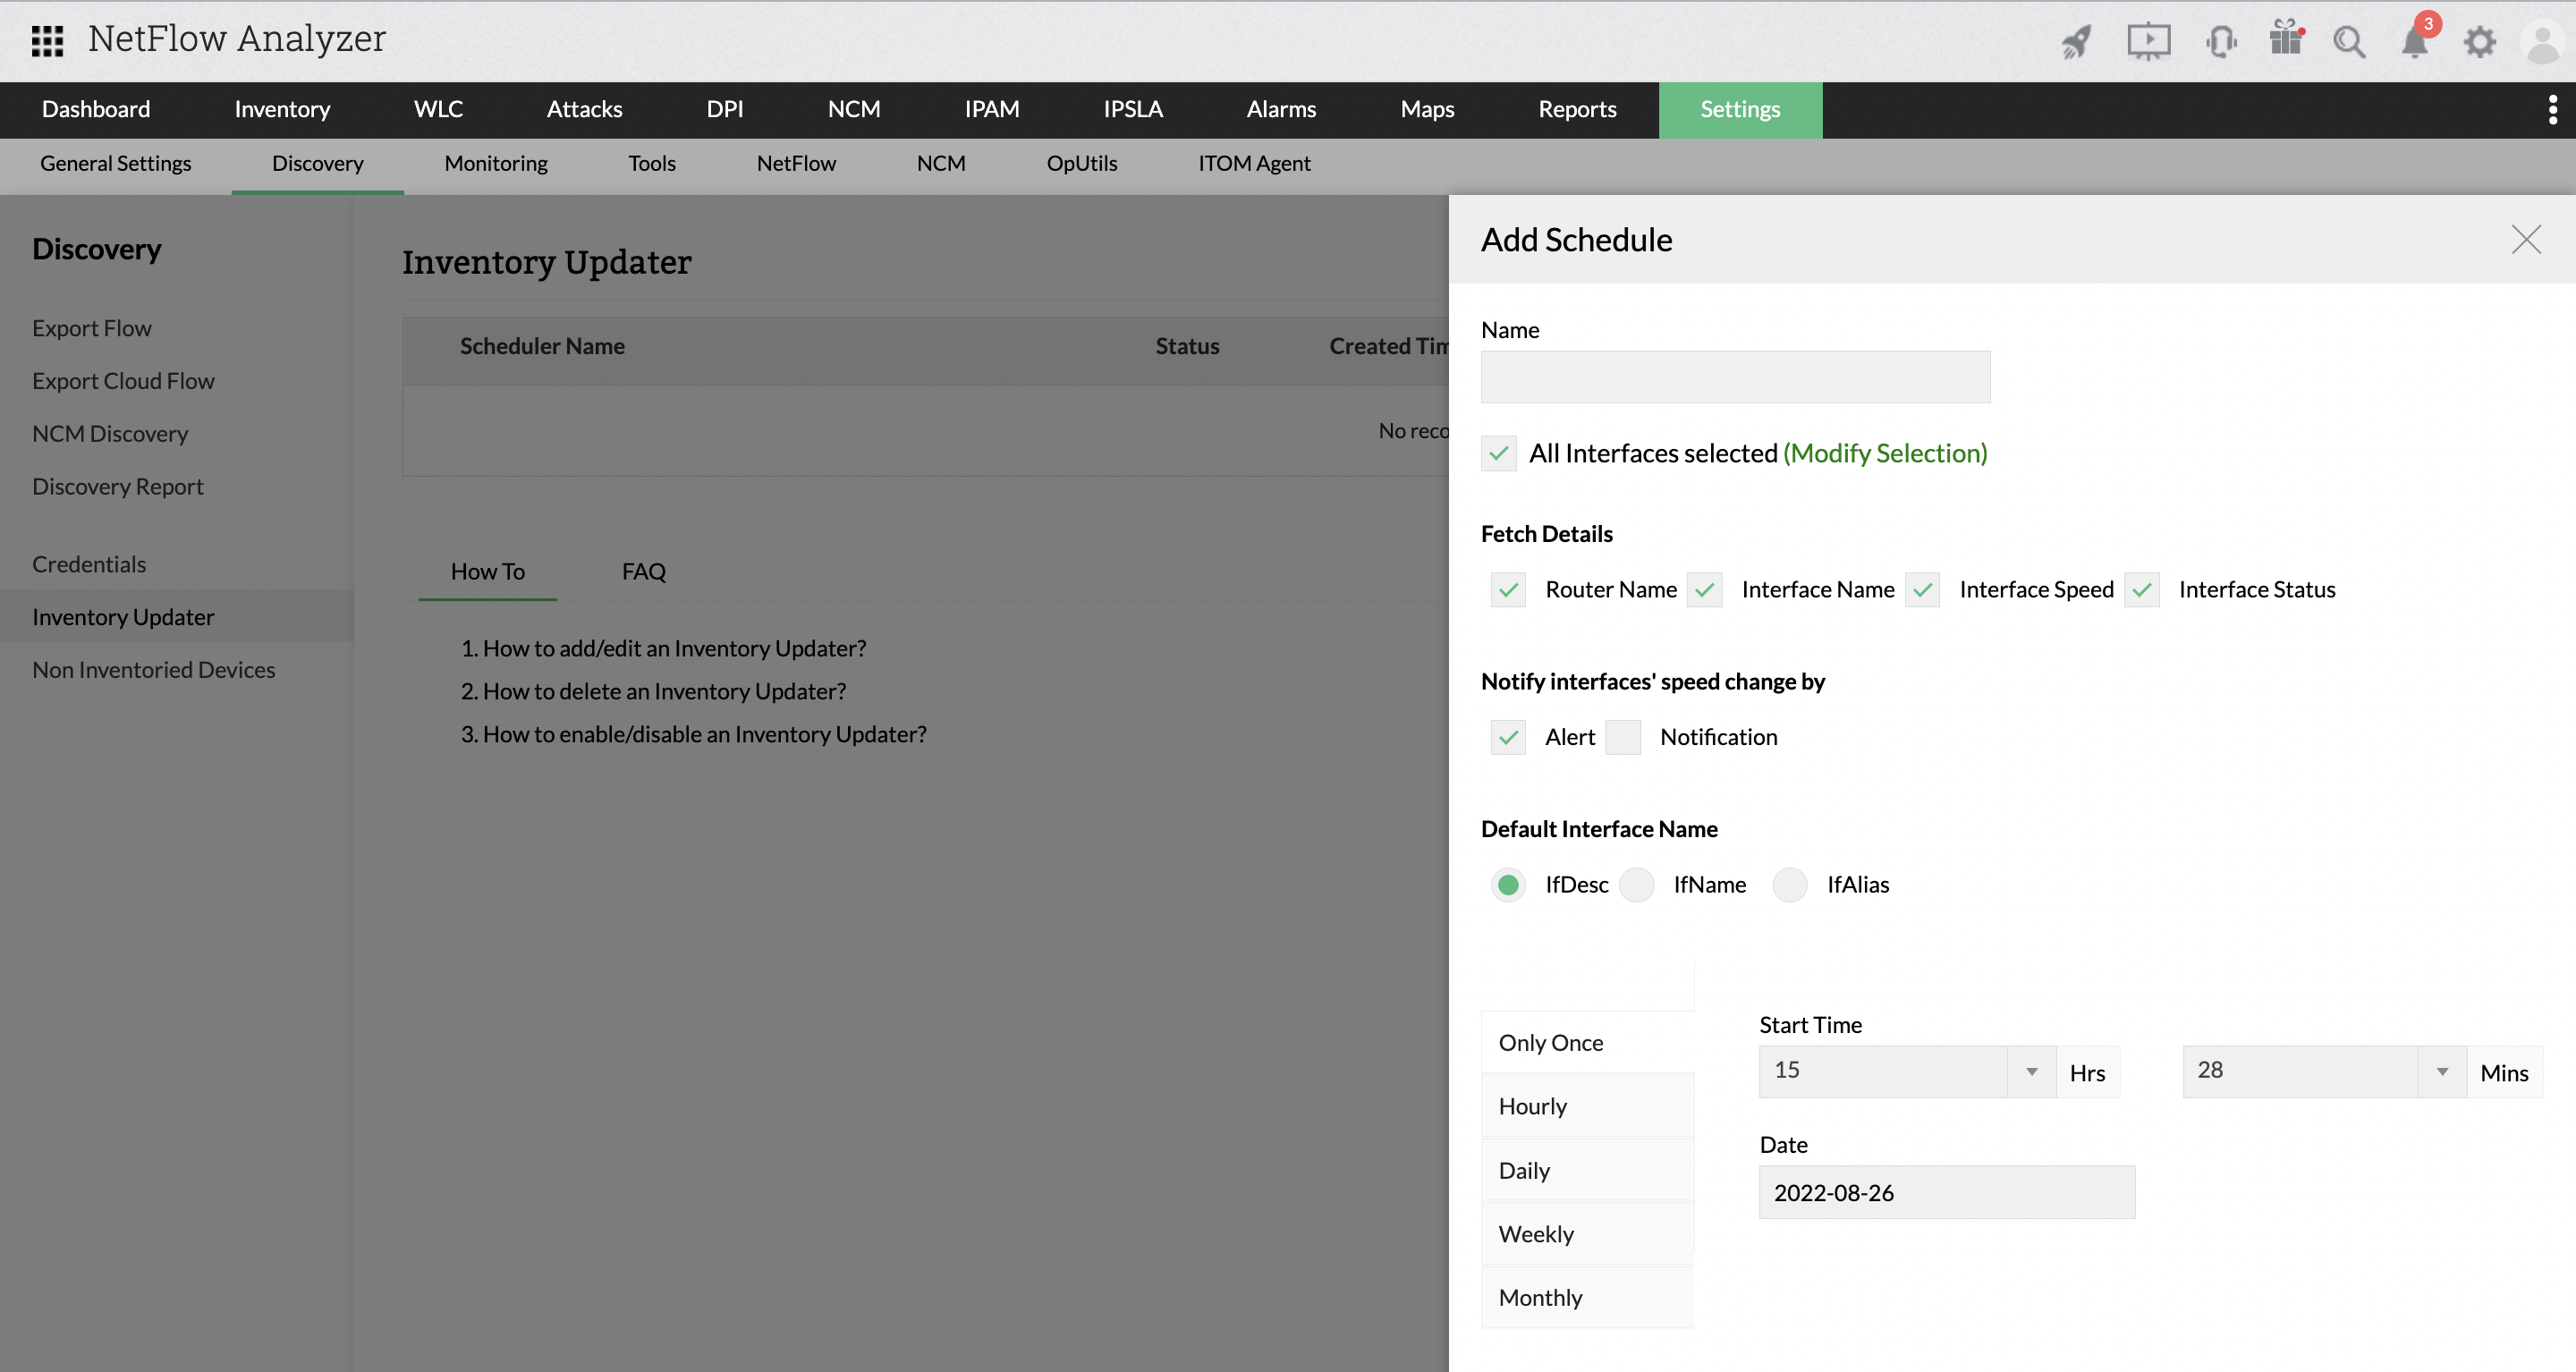Open the gift box icon

click(x=2286, y=40)
